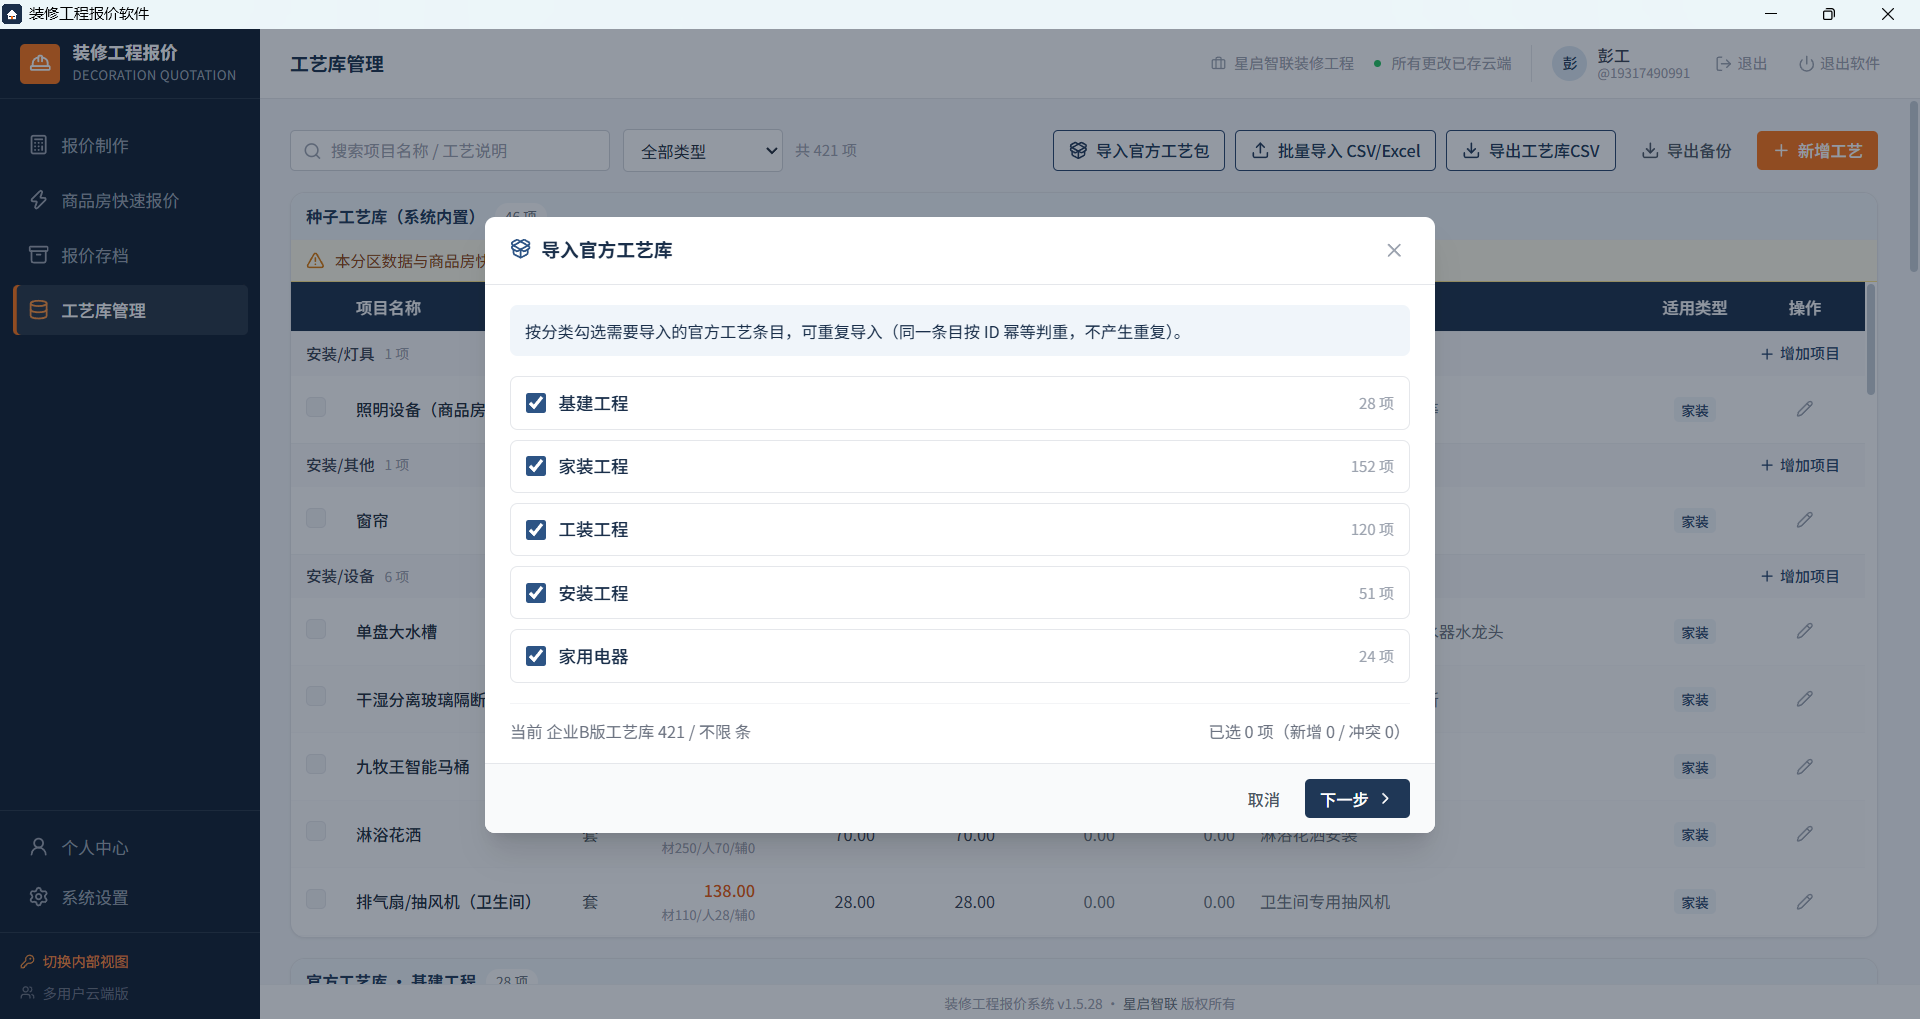Open 个人中心 in the sidebar
This screenshot has height=1019, width=1920.
click(130, 847)
